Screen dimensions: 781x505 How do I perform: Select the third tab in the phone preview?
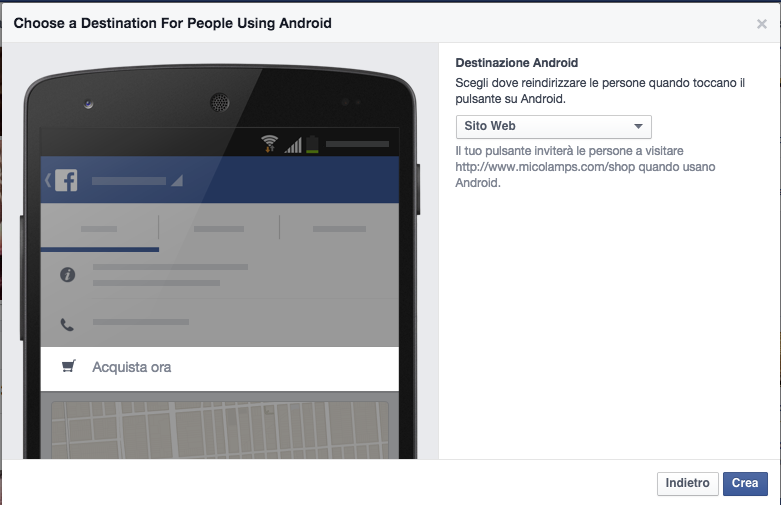(339, 229)
